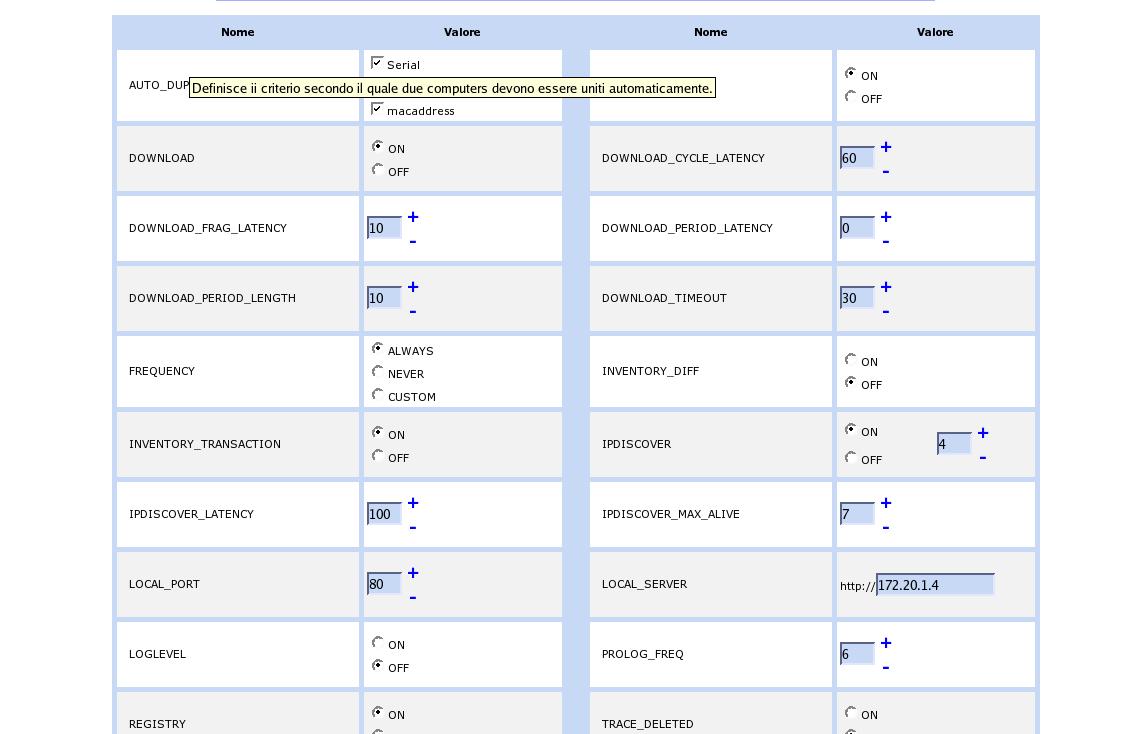Screen dimensions: 1145x734
Task: Choose NEVER for FREQUENCY
Action: click(378, 372)
